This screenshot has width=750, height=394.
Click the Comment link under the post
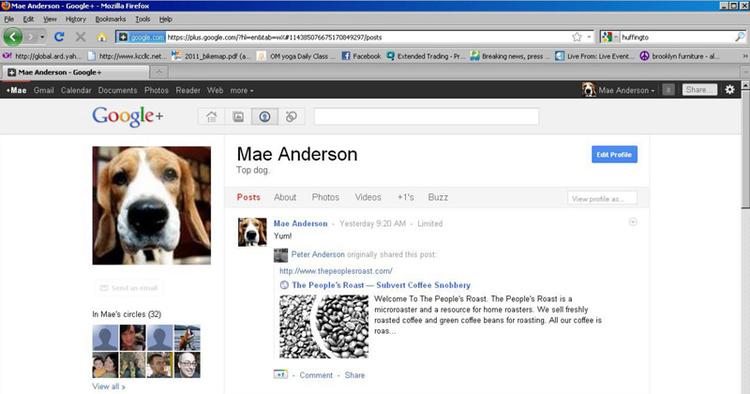pos(316,375)
